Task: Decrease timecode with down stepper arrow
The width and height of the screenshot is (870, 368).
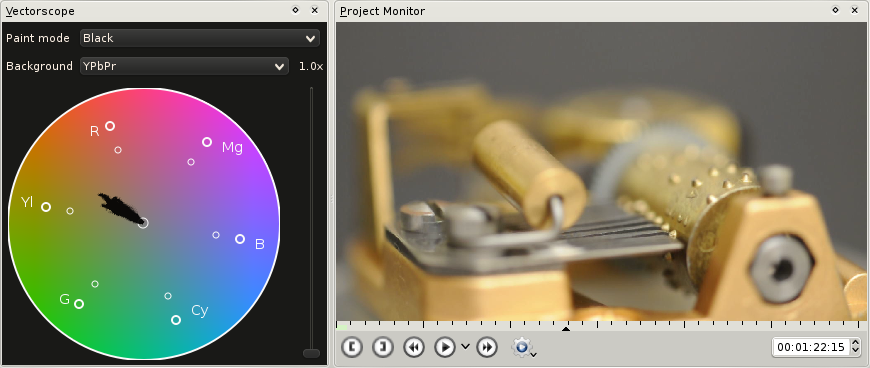Action: pyautogui.click(x=855, y=352)
